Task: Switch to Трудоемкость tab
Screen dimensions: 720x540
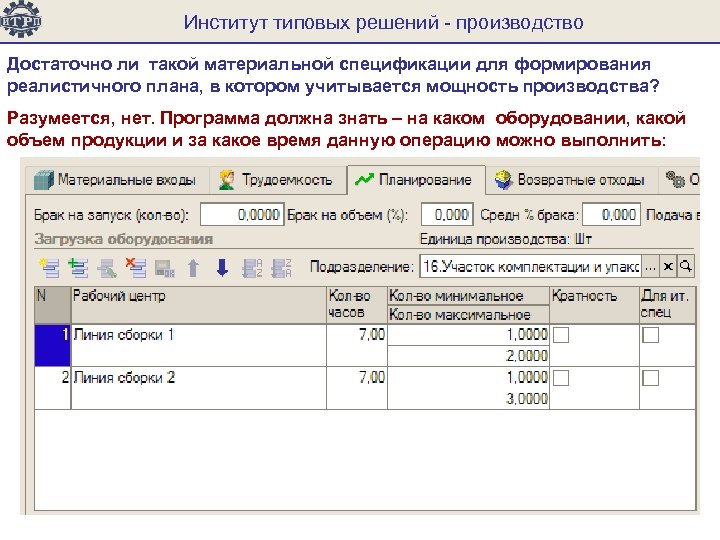Action: (x=278, y=180)
